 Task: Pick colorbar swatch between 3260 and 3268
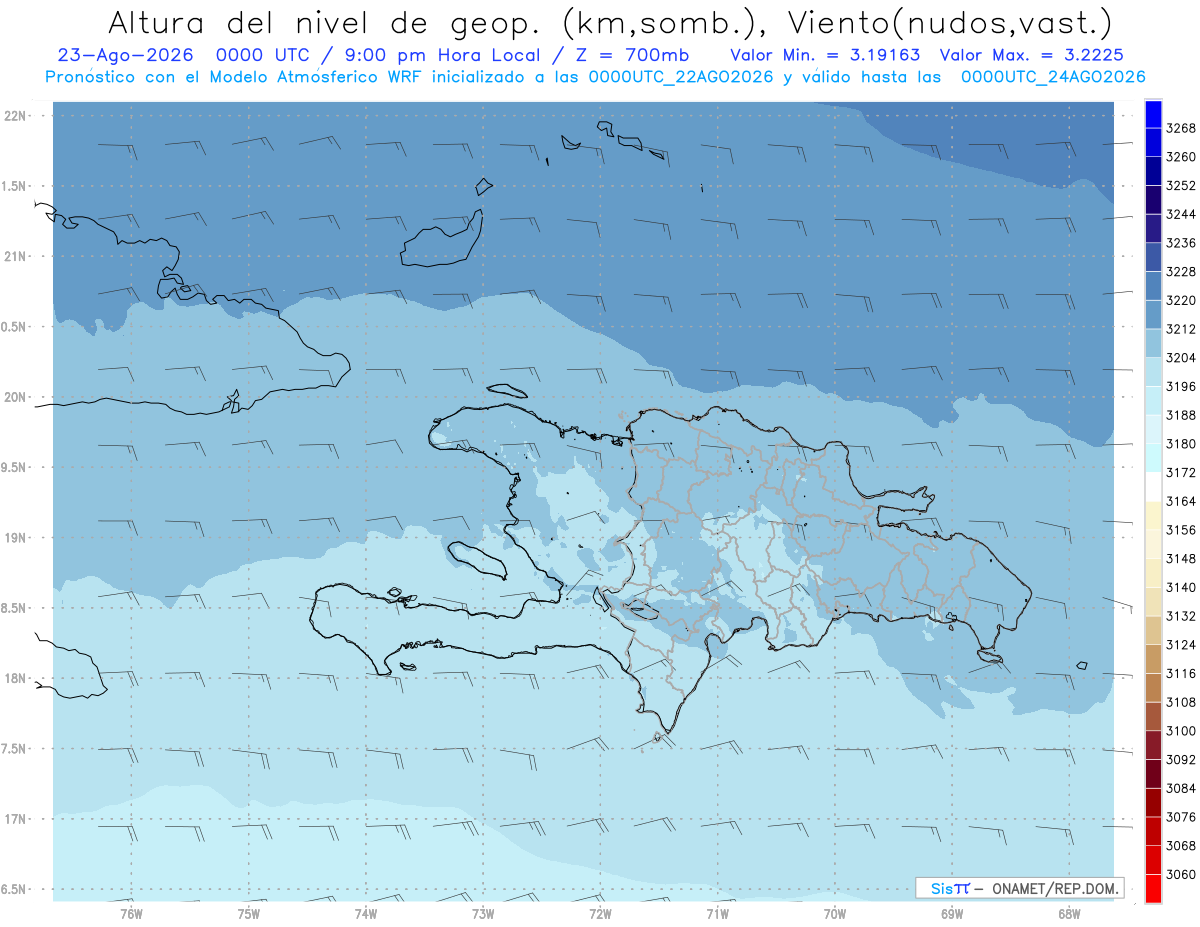1152,142
